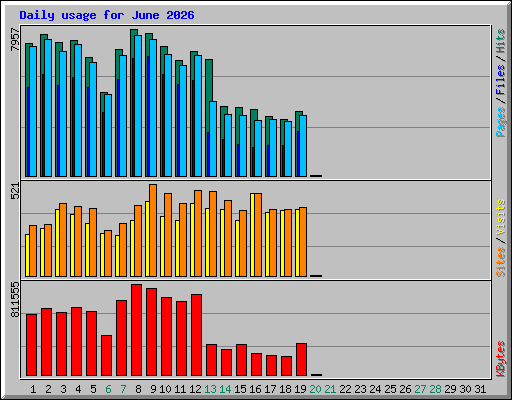Click the cyan Files bar for day 15
This screenshot has width=512, height=400.
tap(243, 146)
